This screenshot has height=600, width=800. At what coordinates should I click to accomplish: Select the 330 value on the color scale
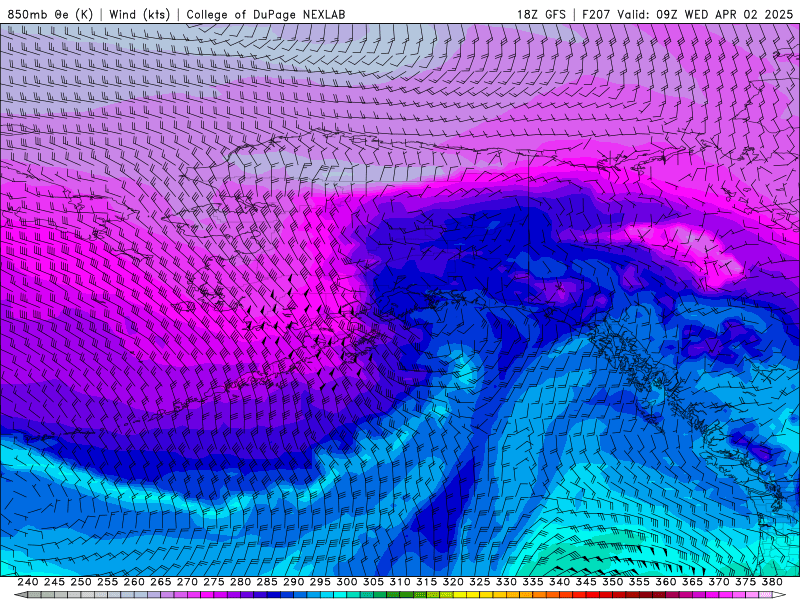click(x=506, y=582)
